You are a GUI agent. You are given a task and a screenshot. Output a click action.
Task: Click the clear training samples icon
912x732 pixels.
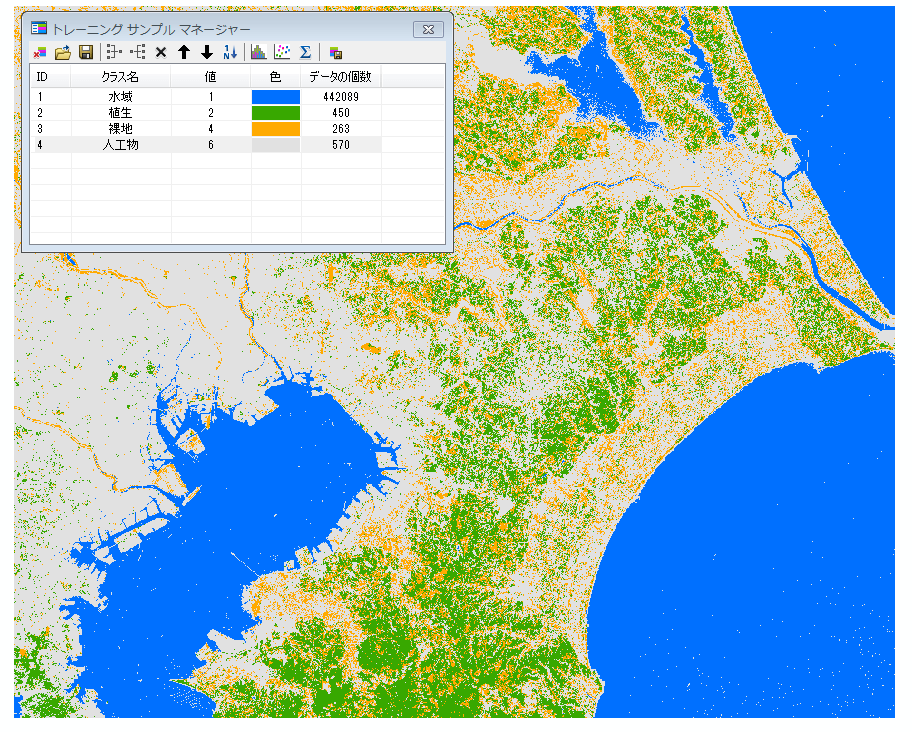[x=40, y=52]
